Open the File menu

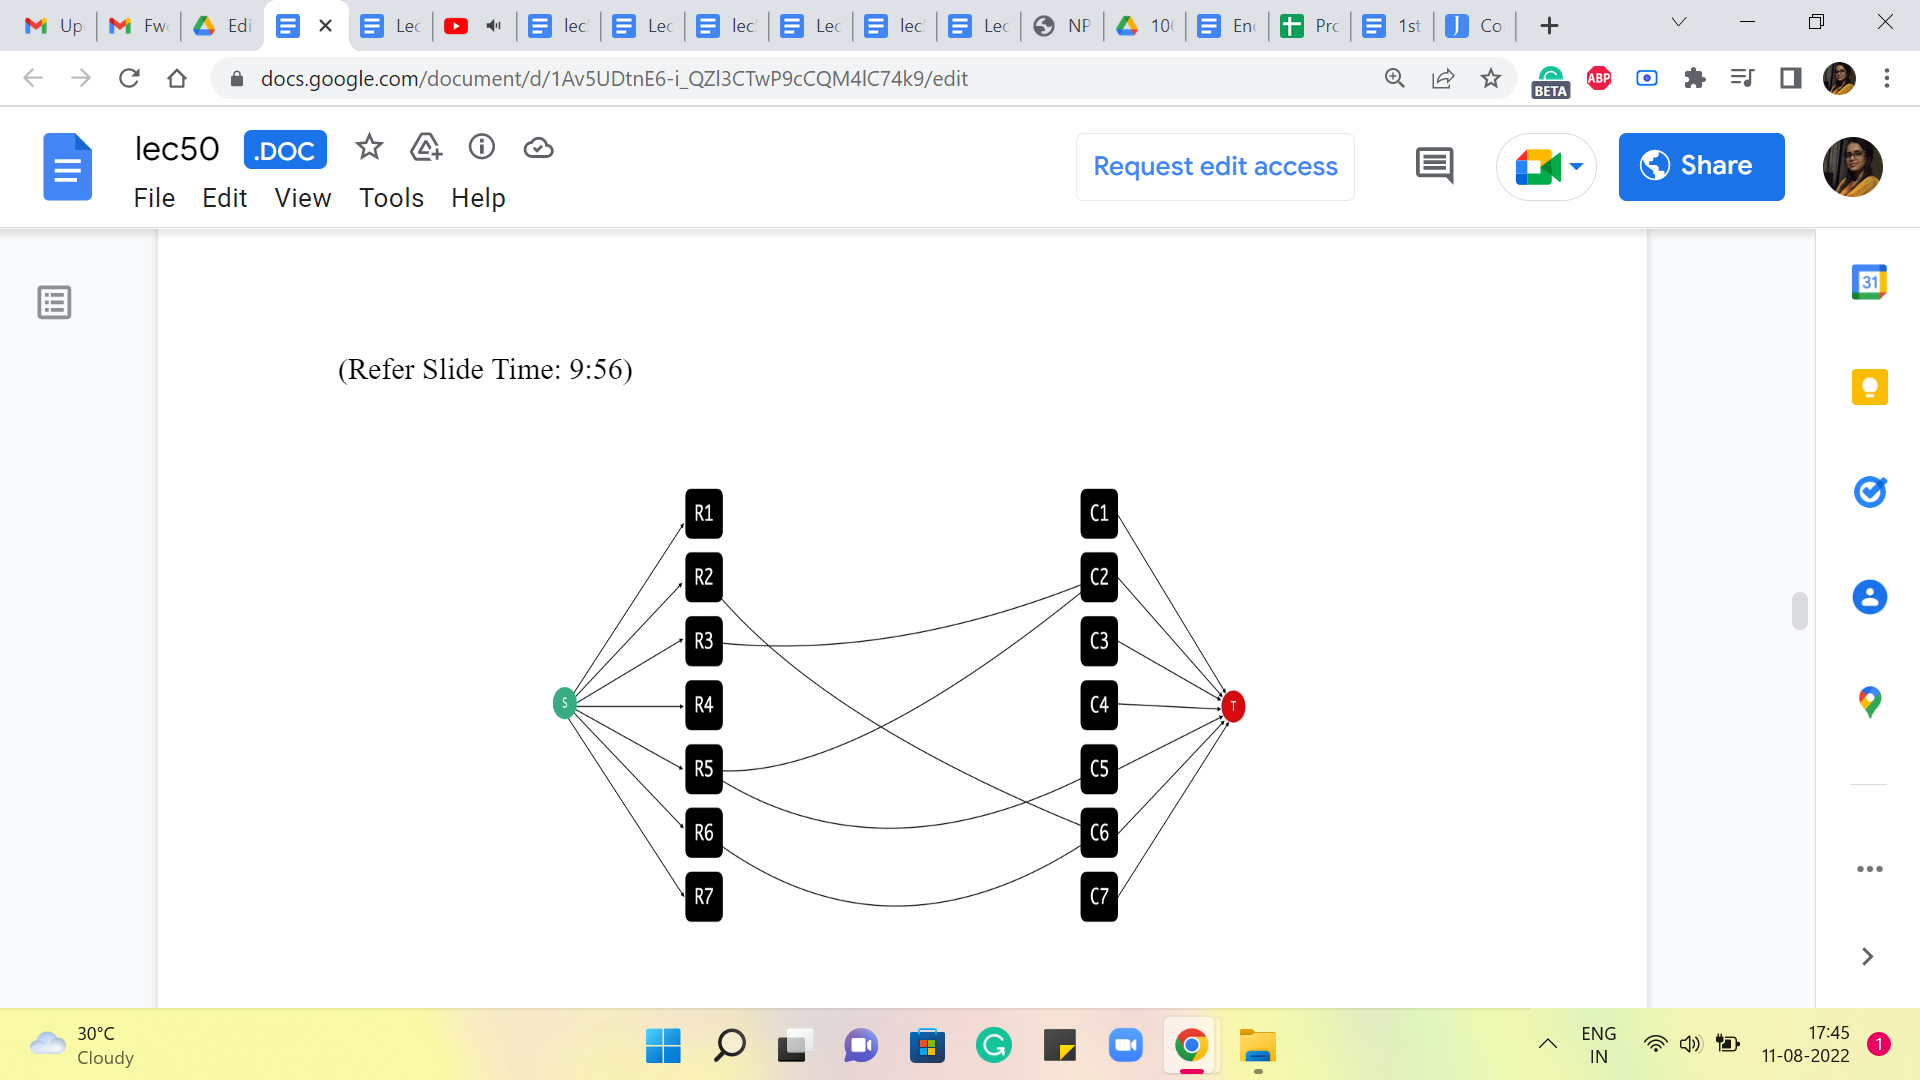tap(154, 198)
